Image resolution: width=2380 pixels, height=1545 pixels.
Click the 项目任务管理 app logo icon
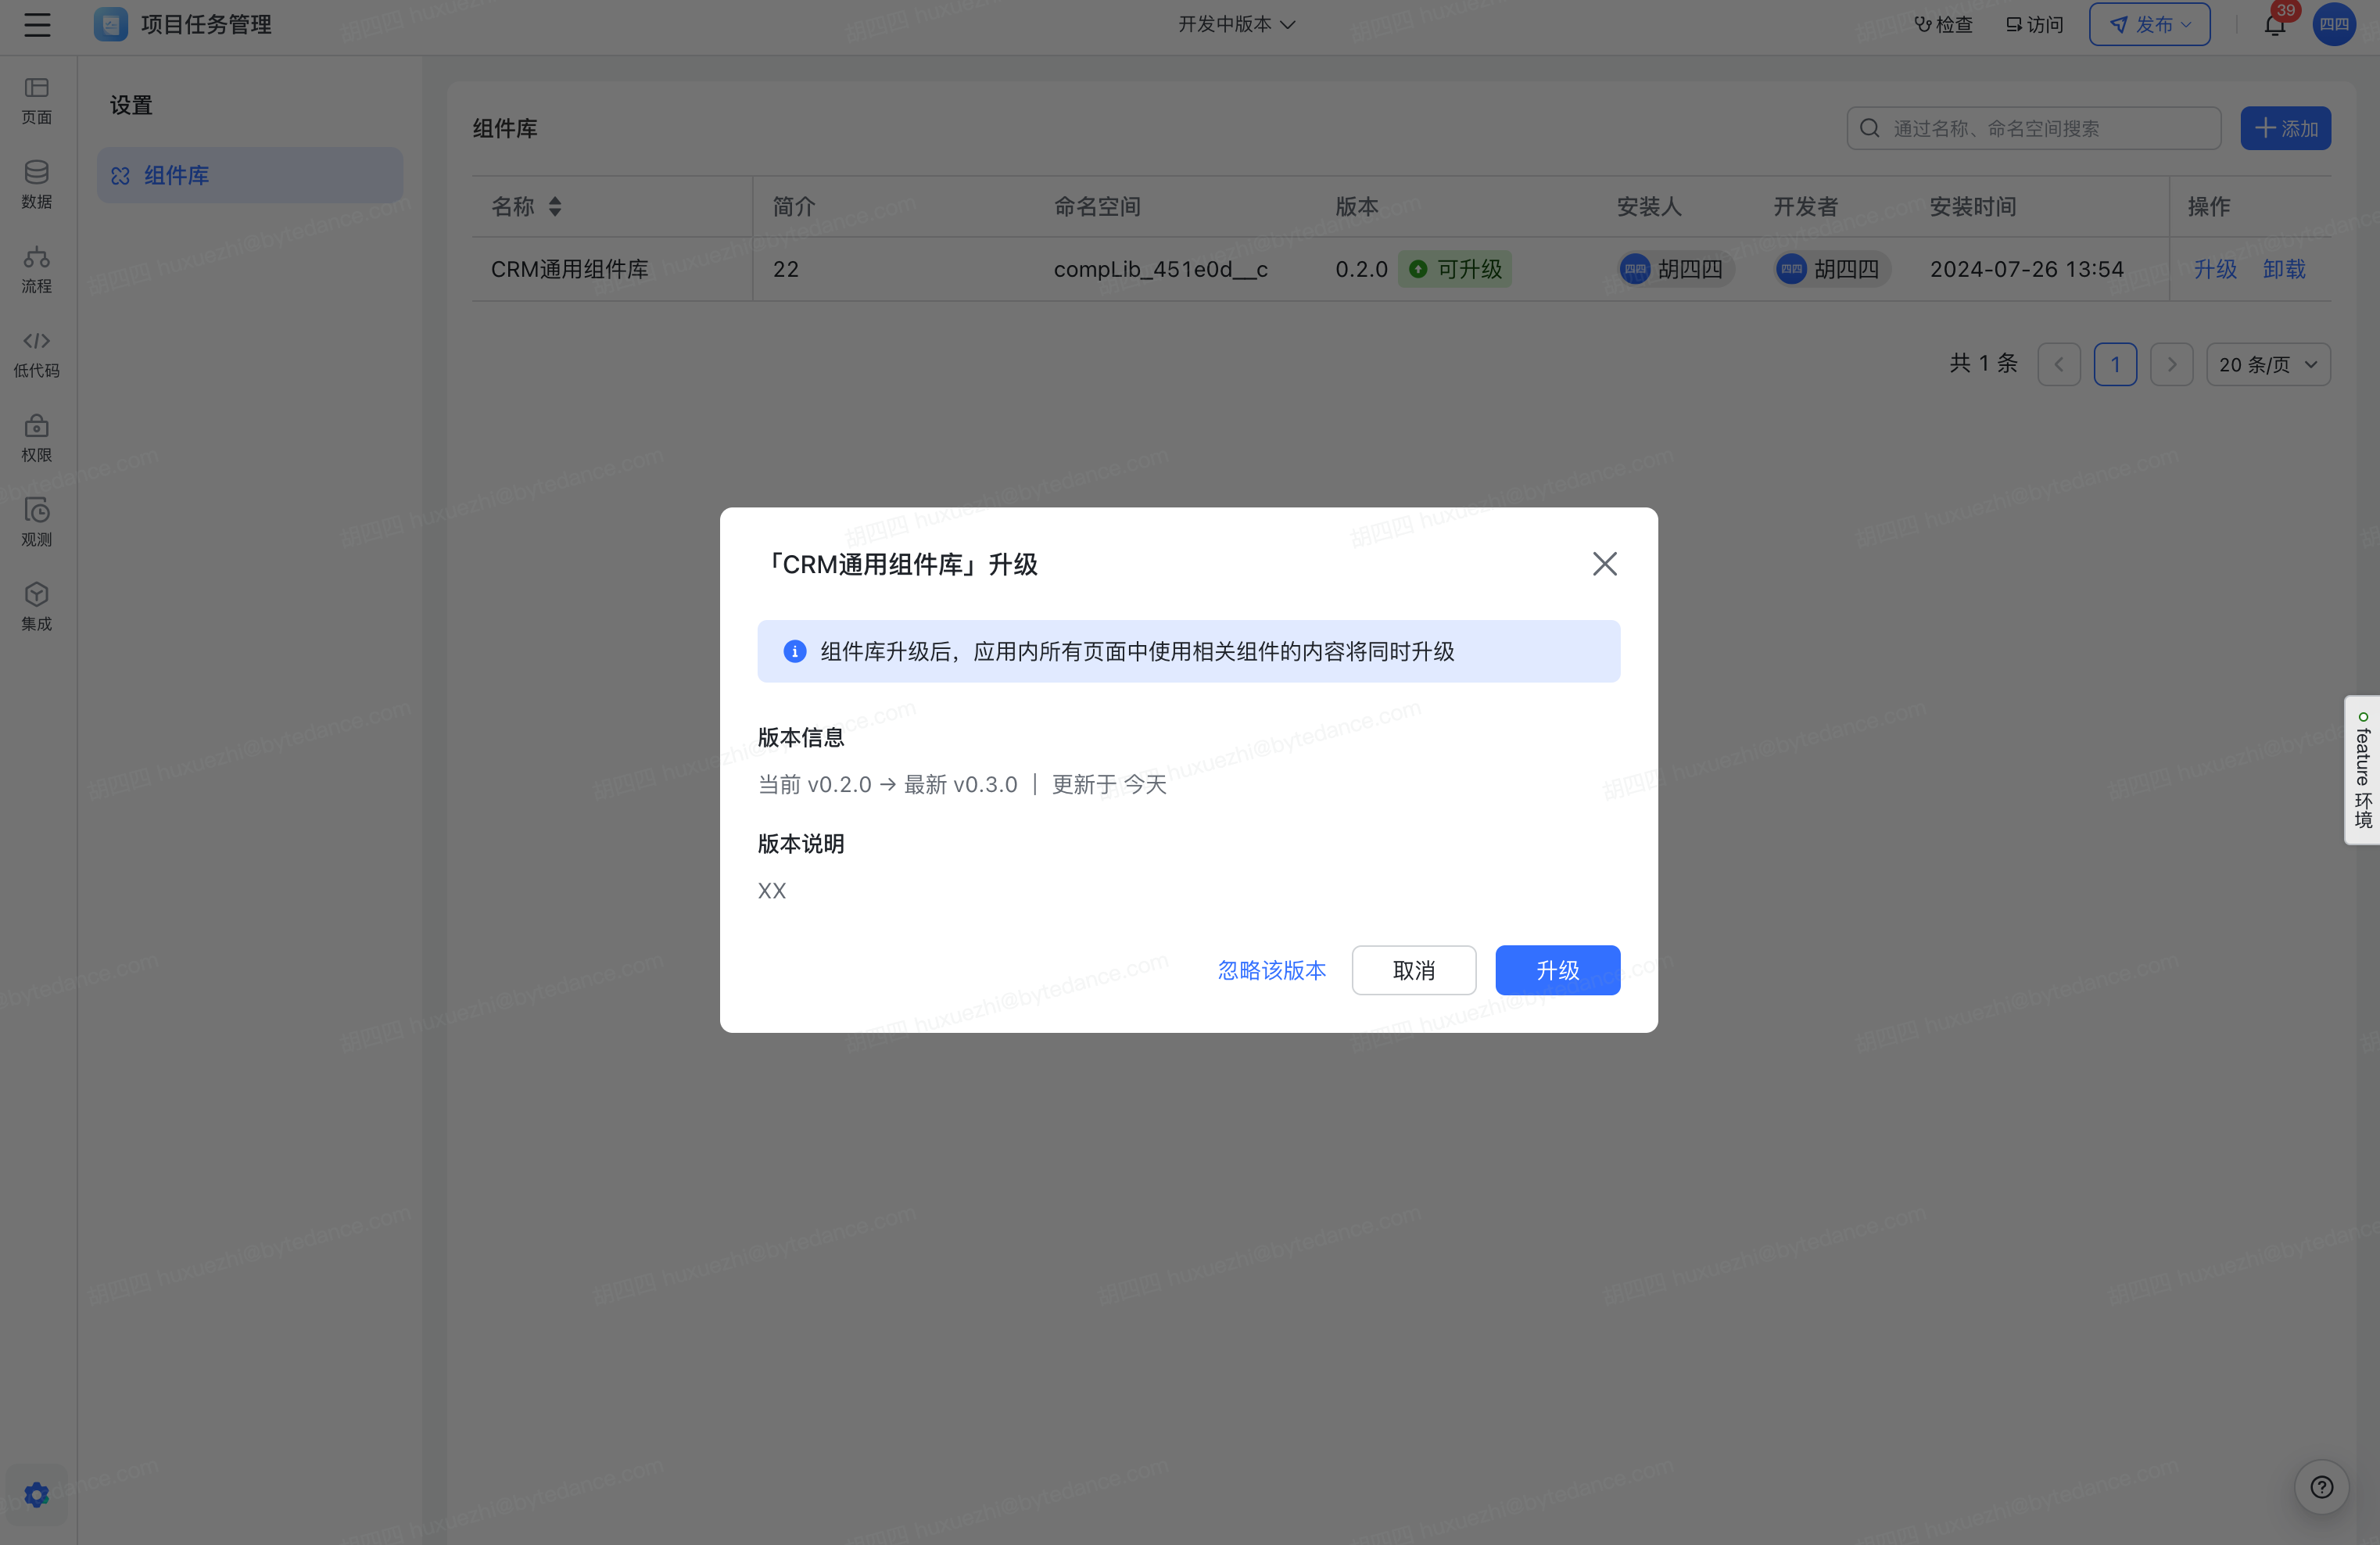110,24
